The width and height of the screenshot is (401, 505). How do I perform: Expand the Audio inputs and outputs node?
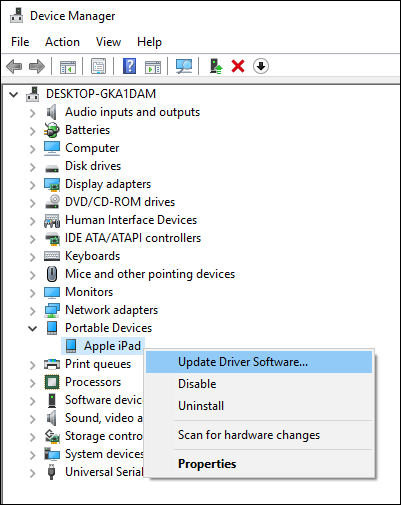(x=33, y=113)
